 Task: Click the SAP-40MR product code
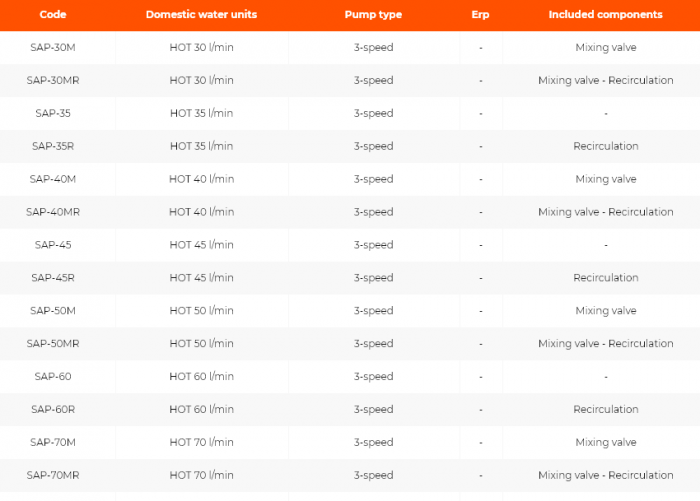point(53,212)
